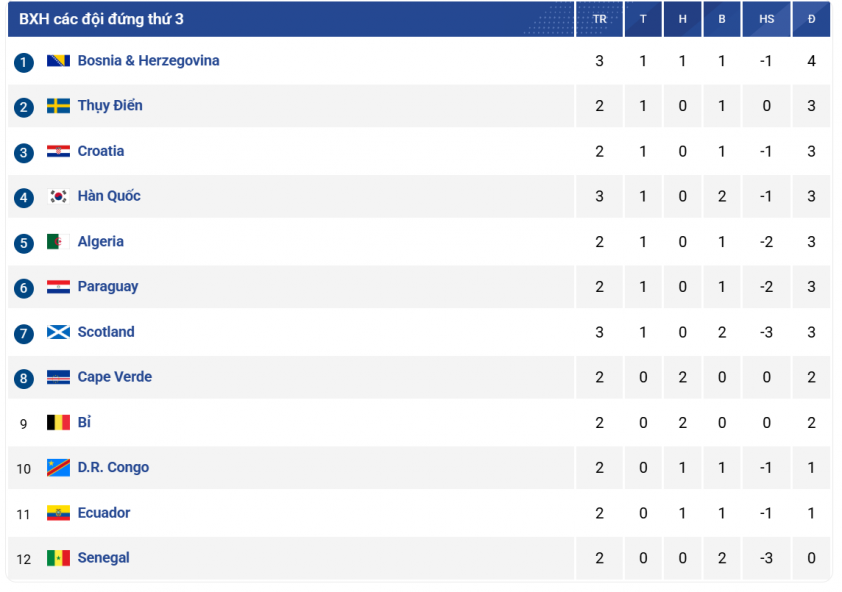
Task: Open the Hàn Quốc team link
Action: pos(109,196)
